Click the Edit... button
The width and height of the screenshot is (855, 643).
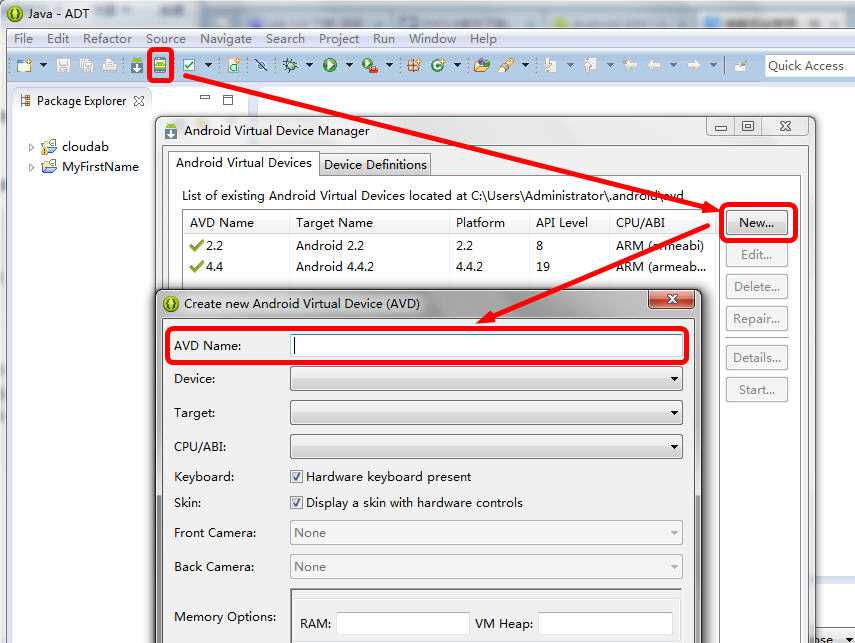coord(756,255)
